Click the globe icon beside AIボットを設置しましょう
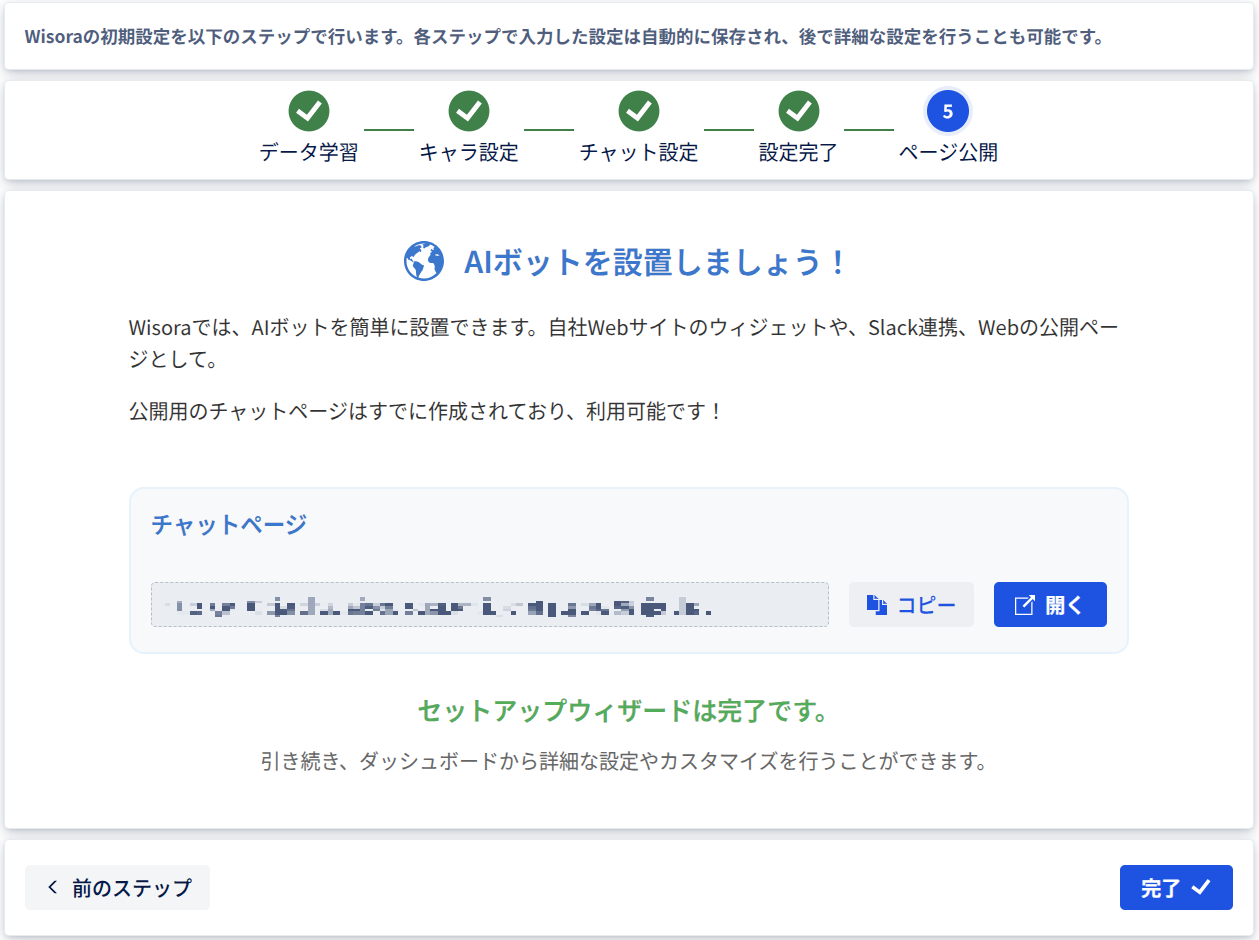1259x940 pixels. pos(424,262)
